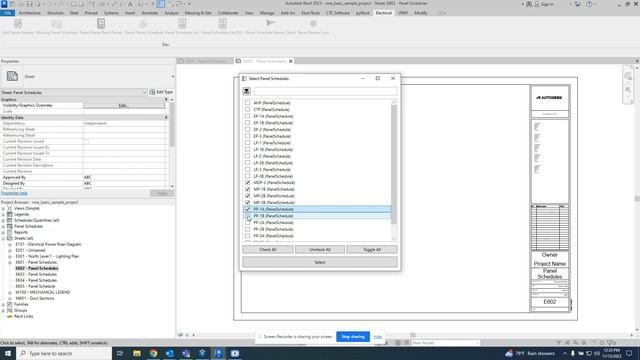The width and height of the screenshot is (640, 360).
Task: Open Outlook from the taskbar
Action: tap(169, 353)
